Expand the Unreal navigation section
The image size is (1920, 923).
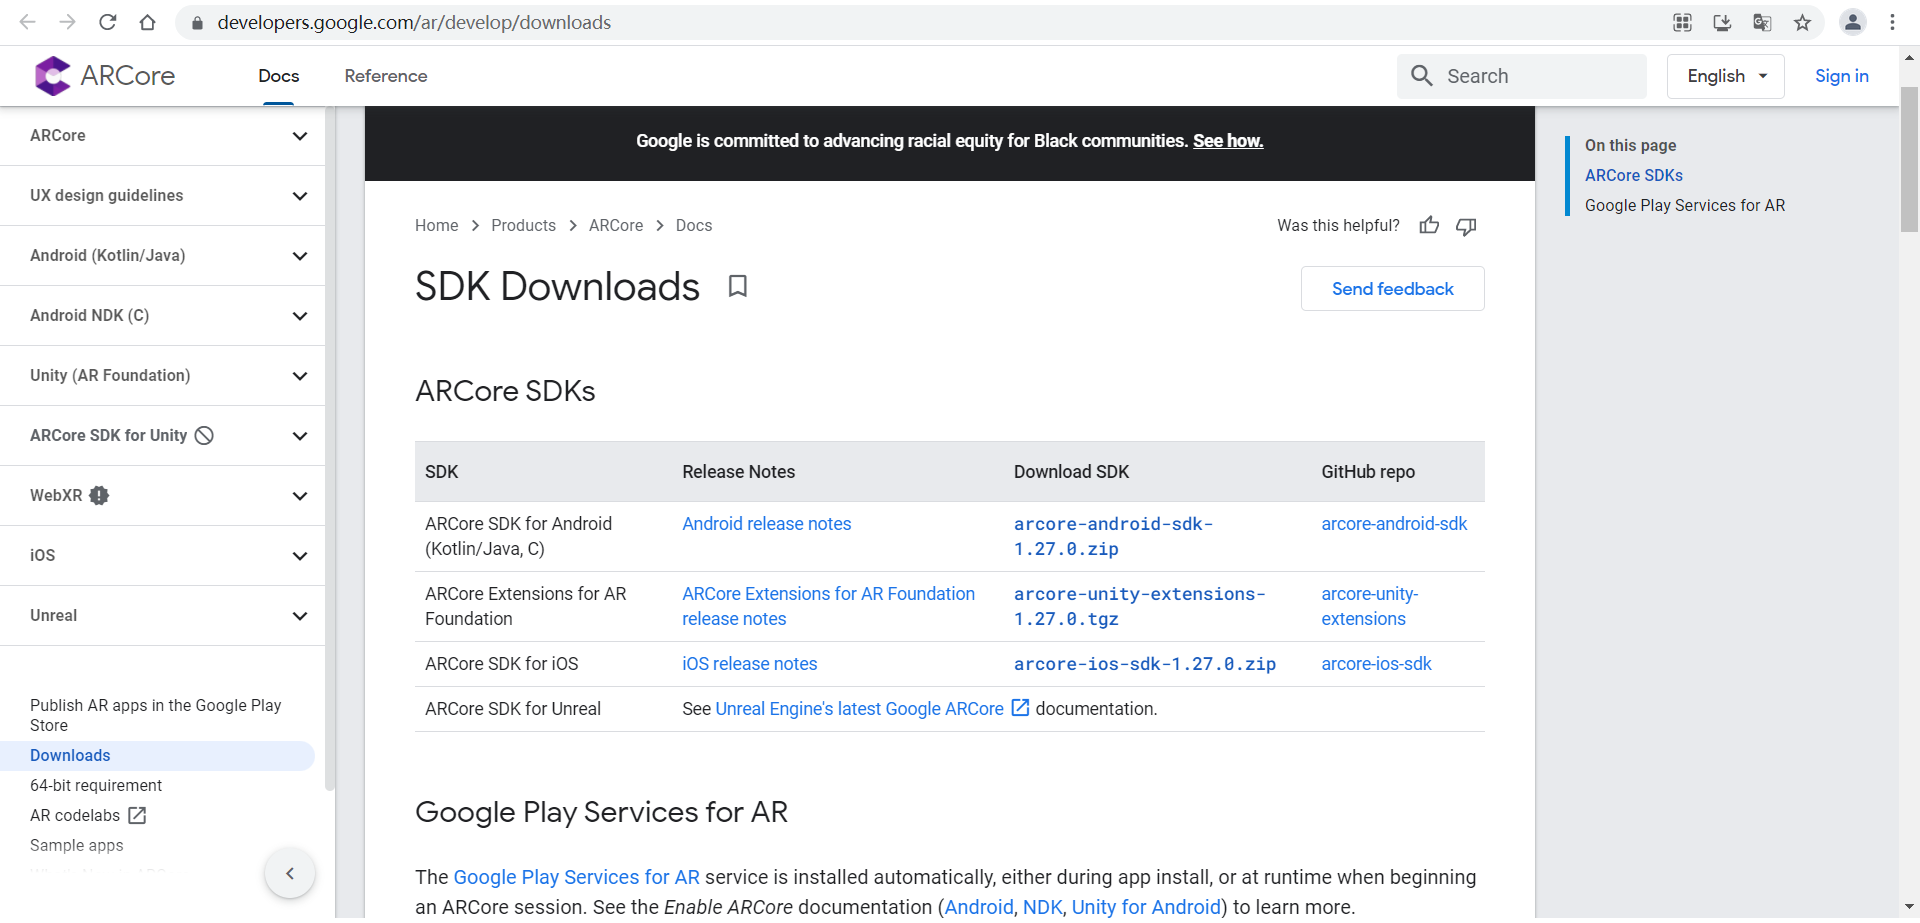tap(299, 616)
